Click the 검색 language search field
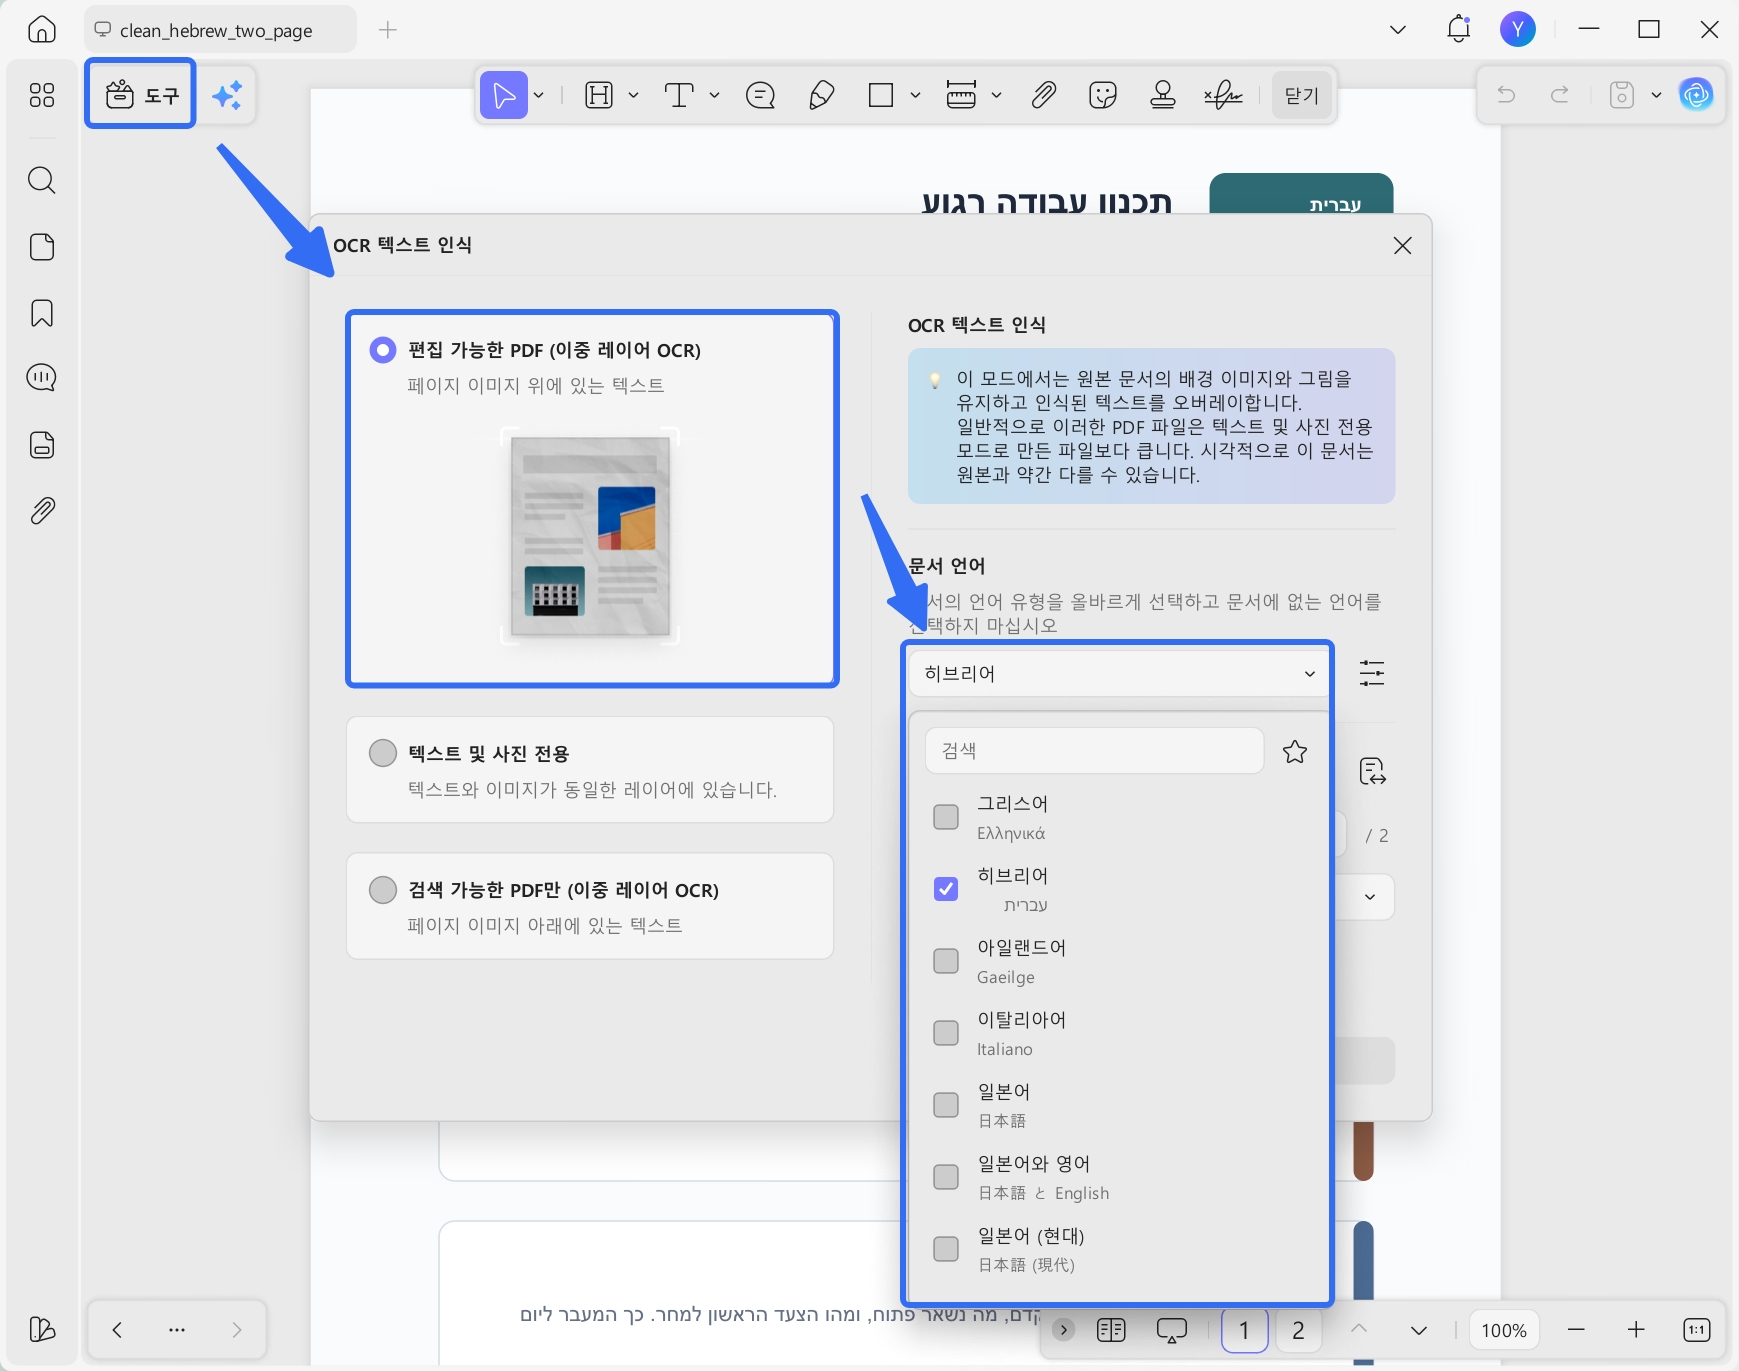Image resolution: width=1739 pixels, height=1371 pixels. tap(1094, 750)
